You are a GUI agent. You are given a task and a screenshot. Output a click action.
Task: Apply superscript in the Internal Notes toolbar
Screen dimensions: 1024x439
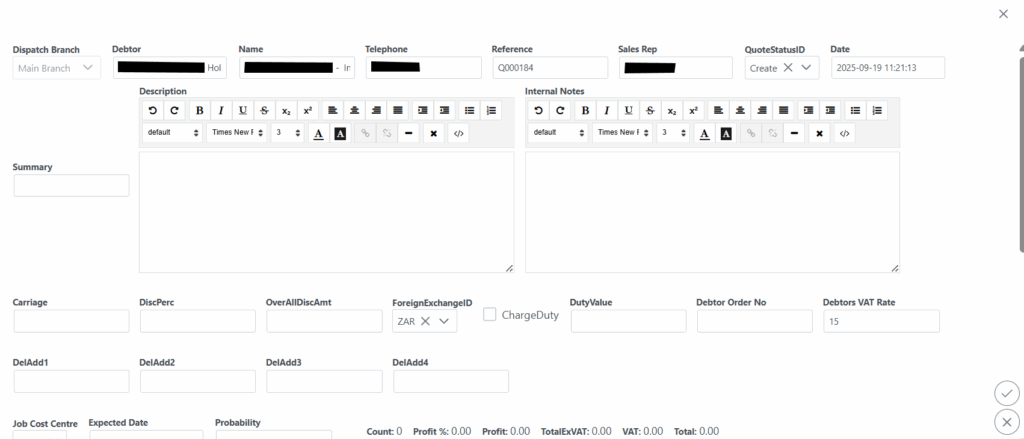(693, 110)
